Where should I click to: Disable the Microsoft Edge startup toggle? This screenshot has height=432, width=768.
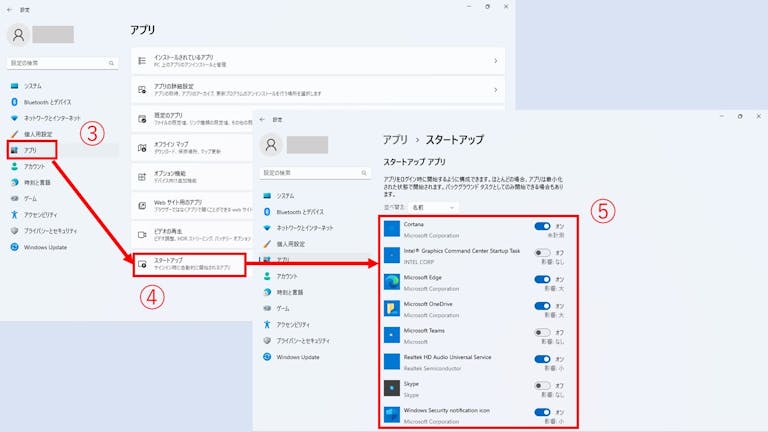pos(542,279)
